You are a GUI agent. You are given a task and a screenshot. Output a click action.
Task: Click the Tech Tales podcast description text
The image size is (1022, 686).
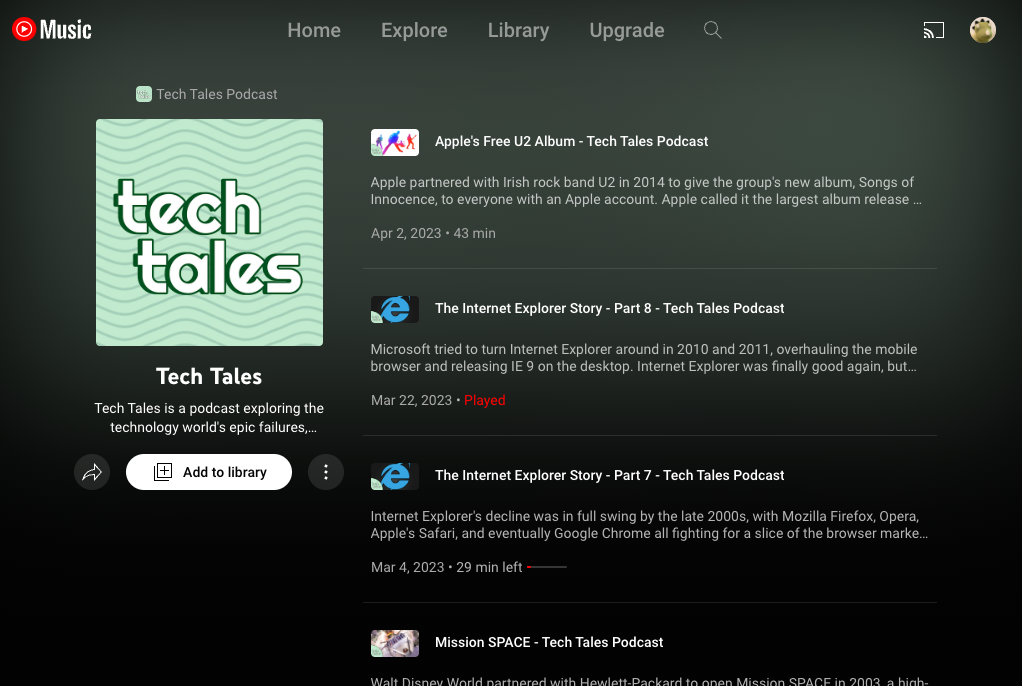(209, 417)
